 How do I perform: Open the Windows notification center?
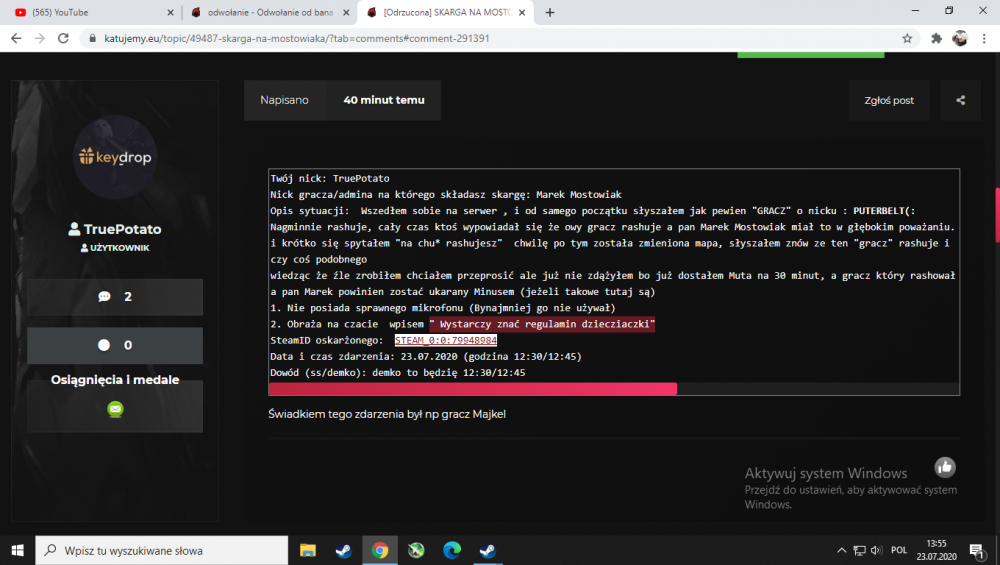[976, 551]
